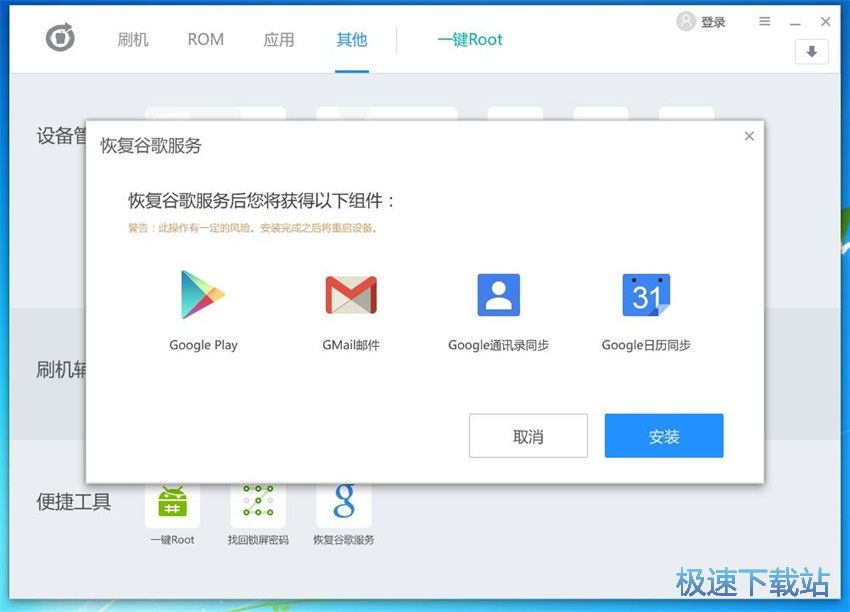This screenshot has width=850, height=612.
Task: Click the 一键Root label under 便捷工具
Action: click(172, 540)
